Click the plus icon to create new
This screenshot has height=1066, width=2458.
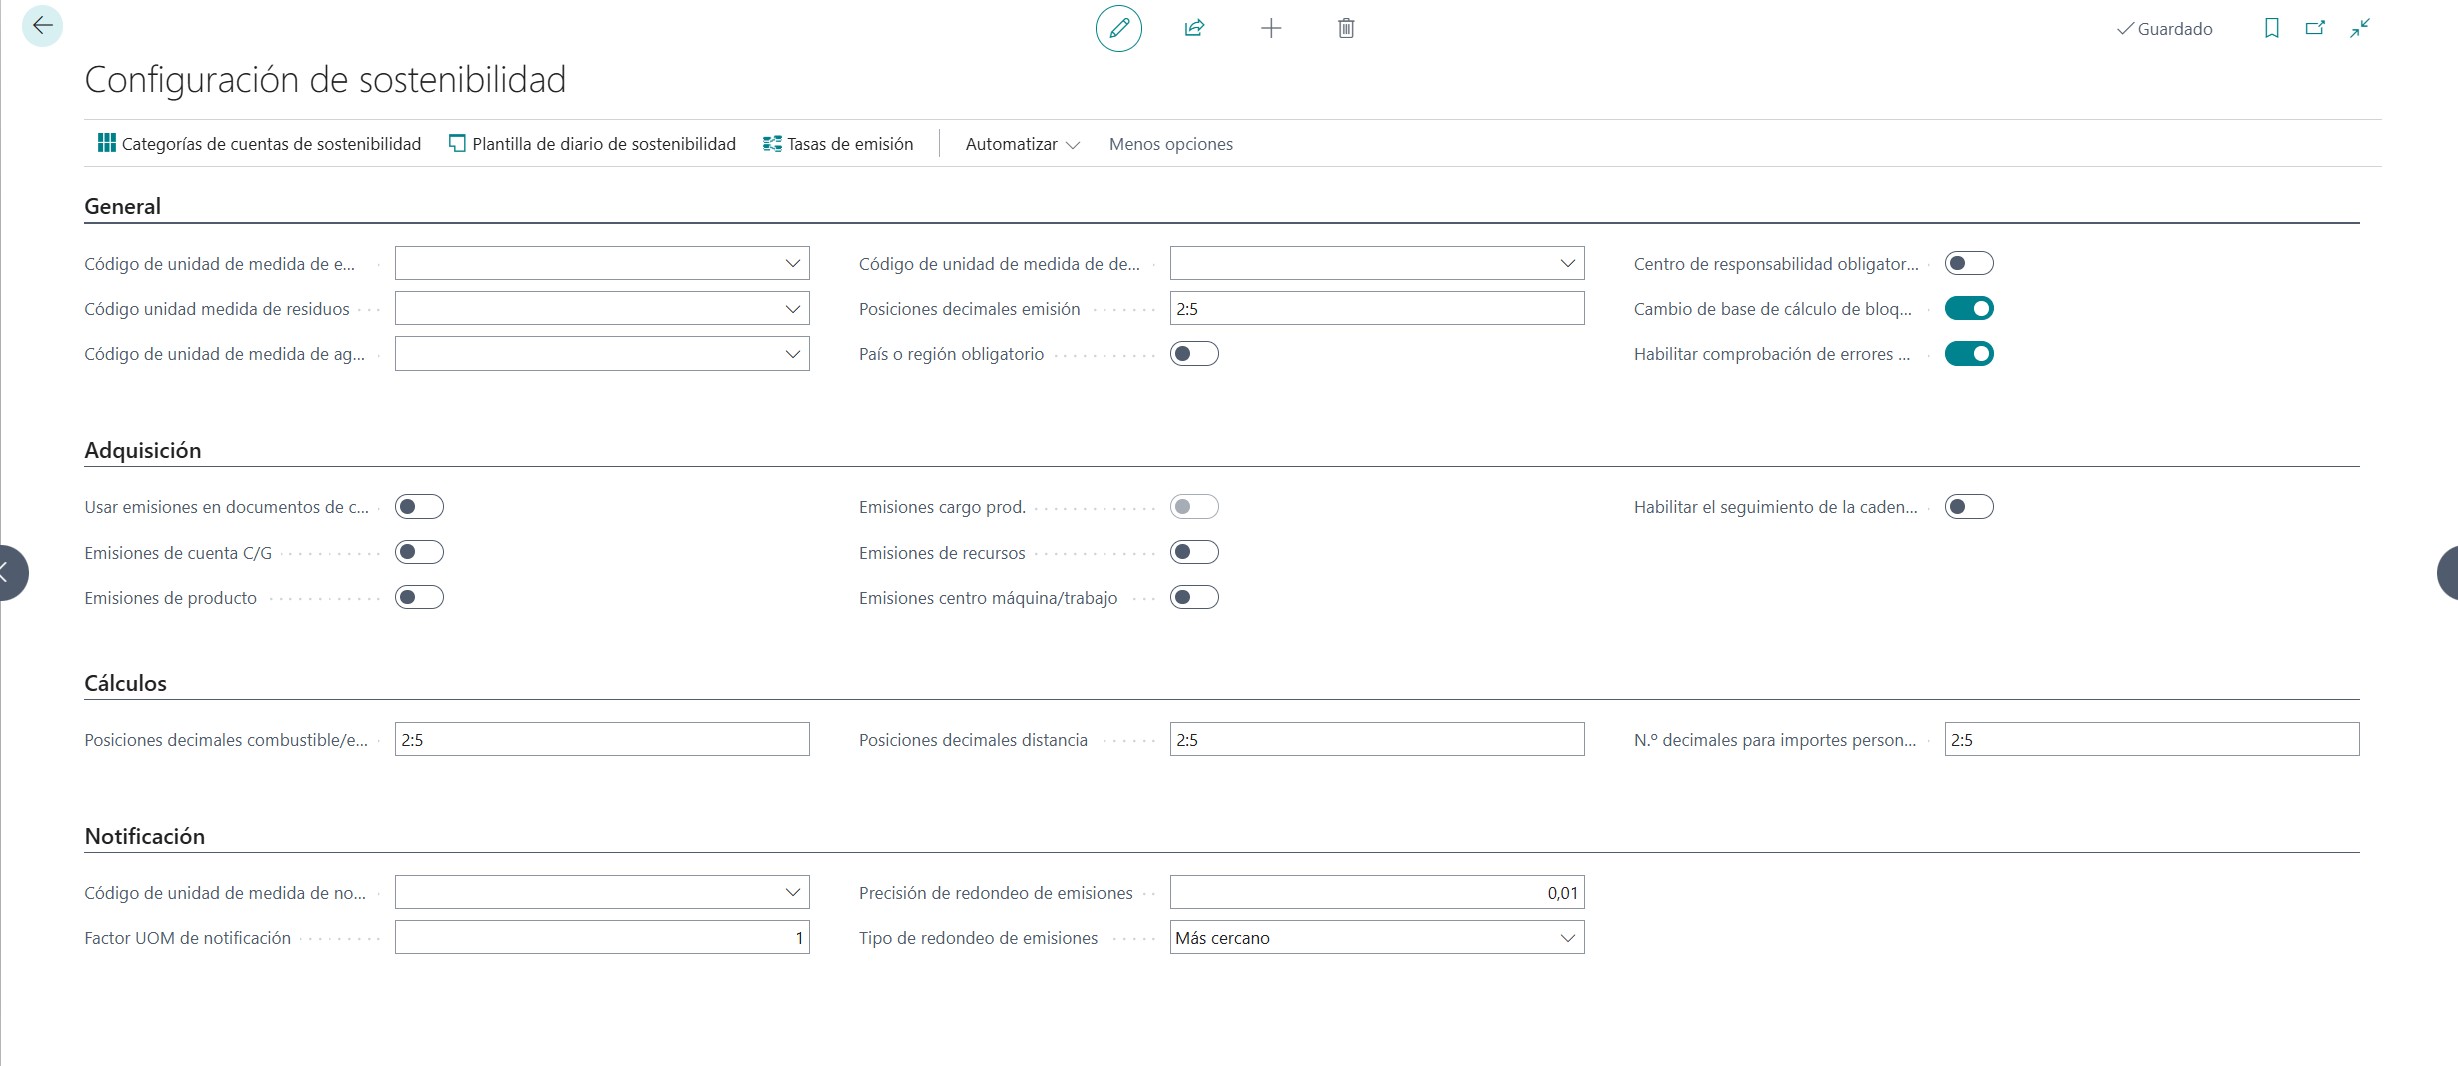click(x=1270, y=28)
